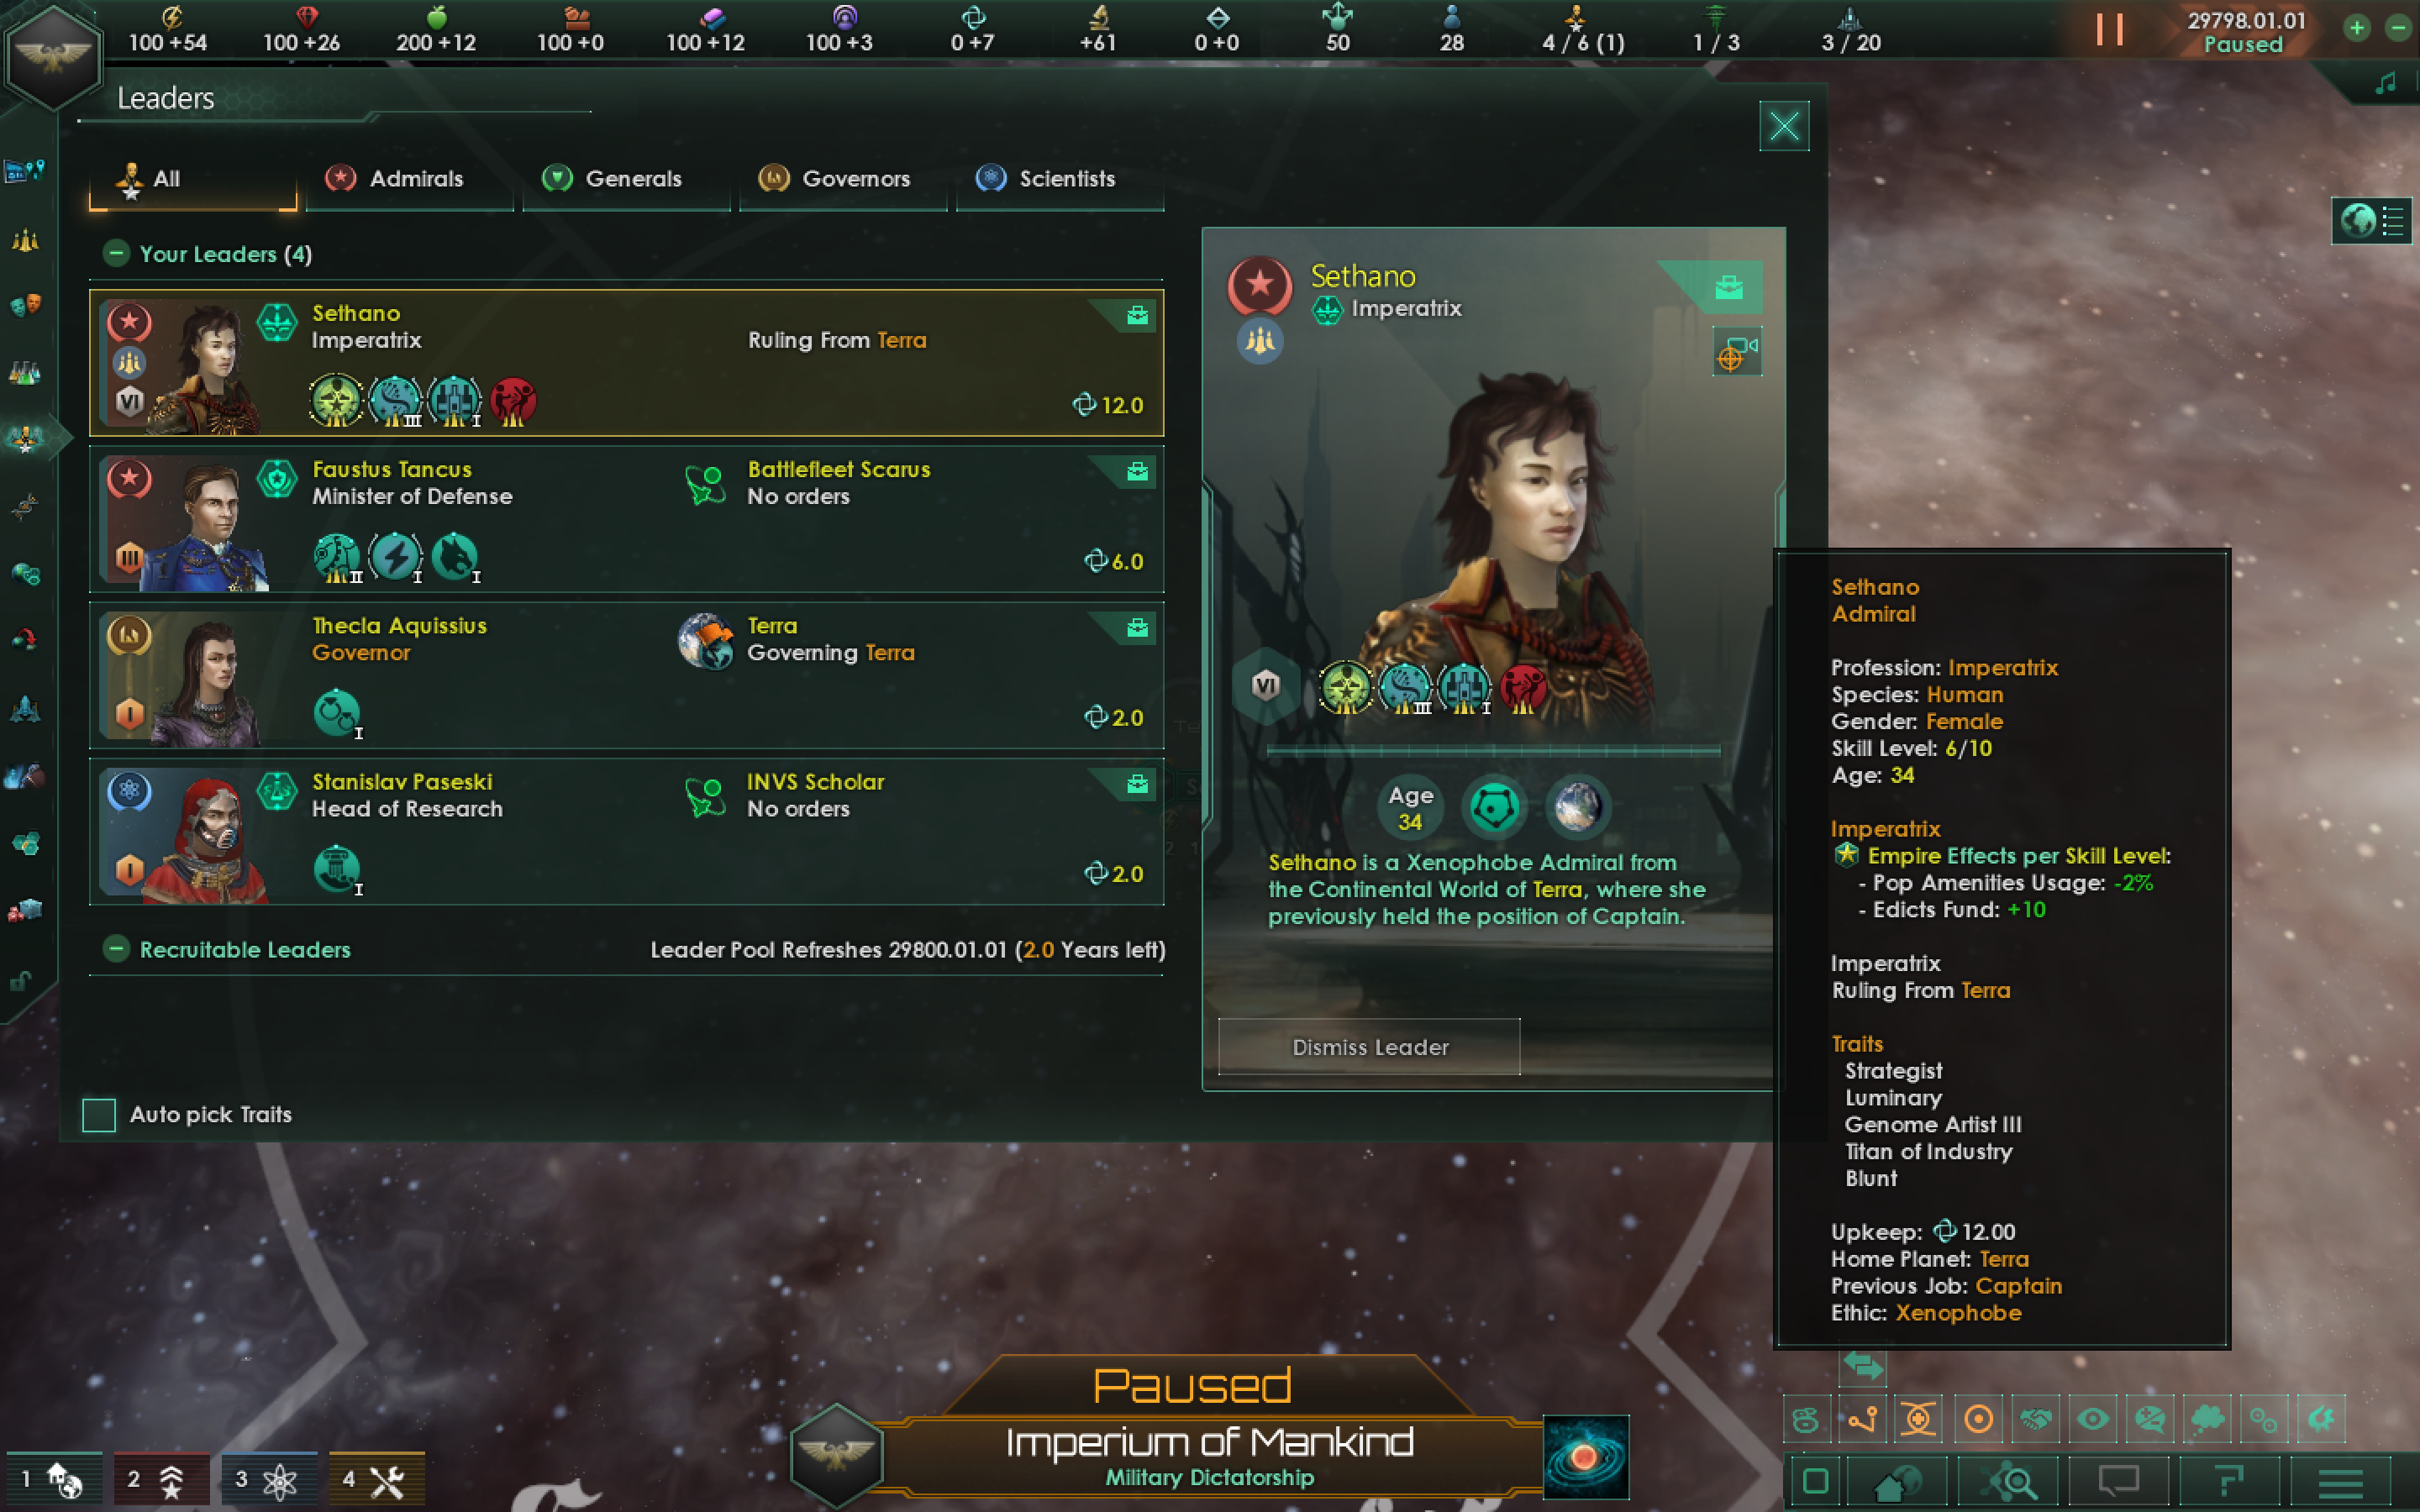Toggle the game pause button
This screenshot has height=1512, width=2420.
[x=2110, y=29]
